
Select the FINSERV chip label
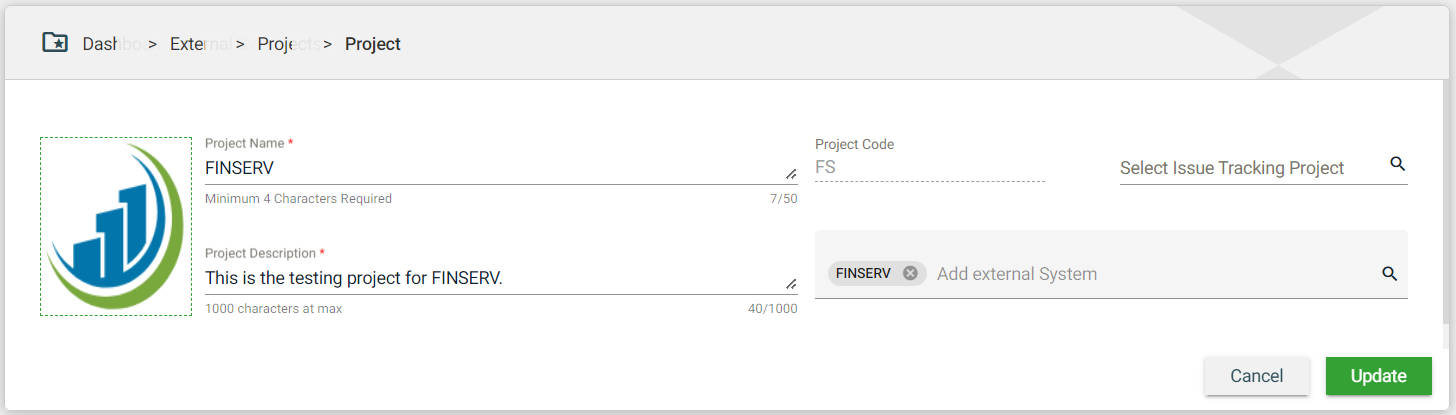863,273
